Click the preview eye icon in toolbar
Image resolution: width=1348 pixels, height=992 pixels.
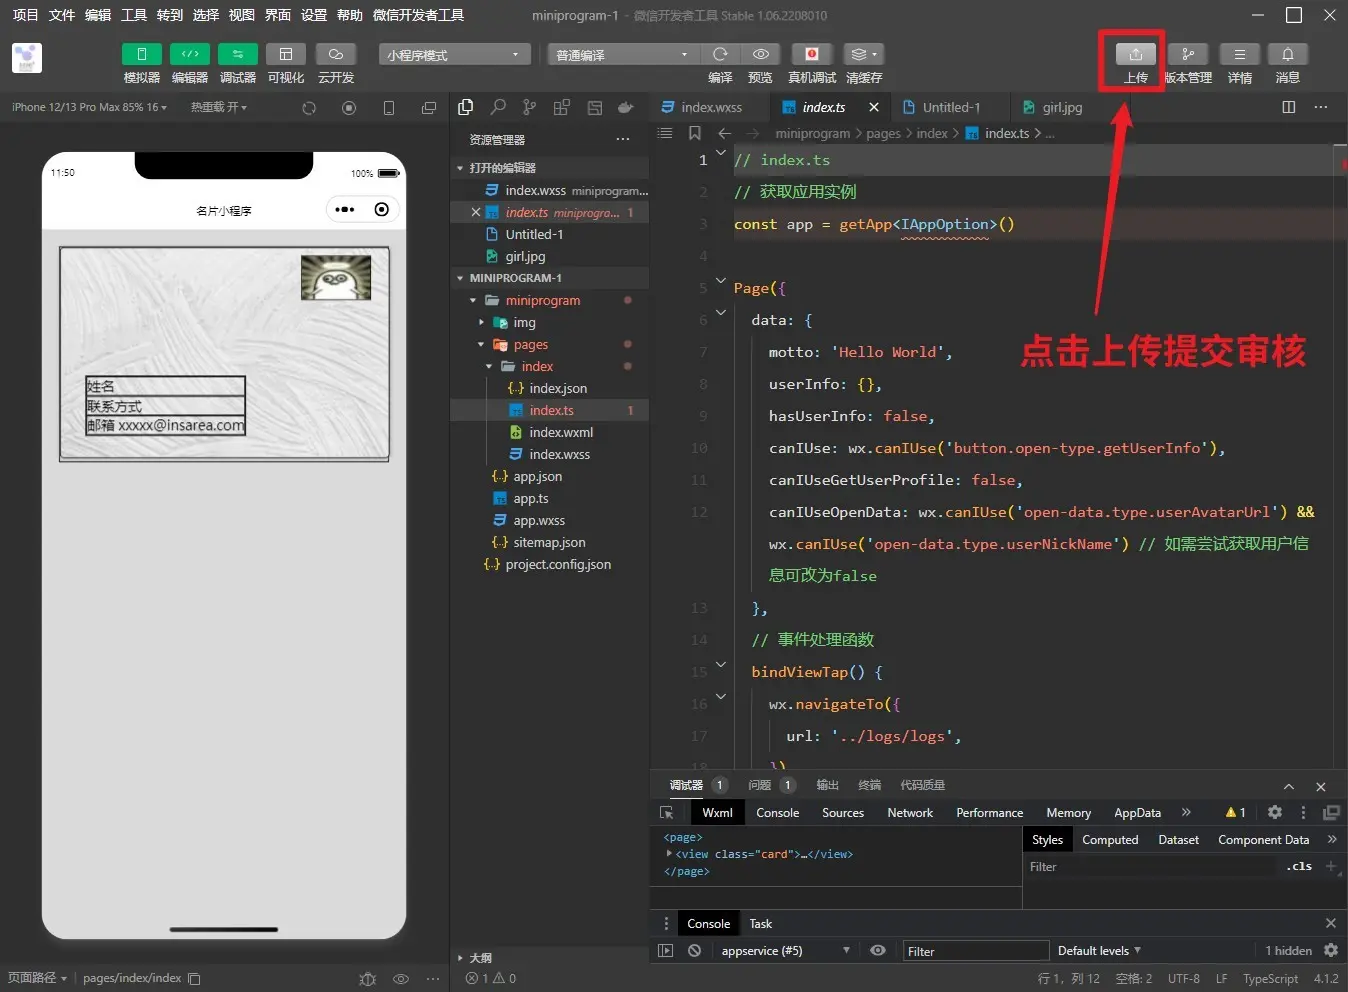pyautogui.click(x=760, y=55)
